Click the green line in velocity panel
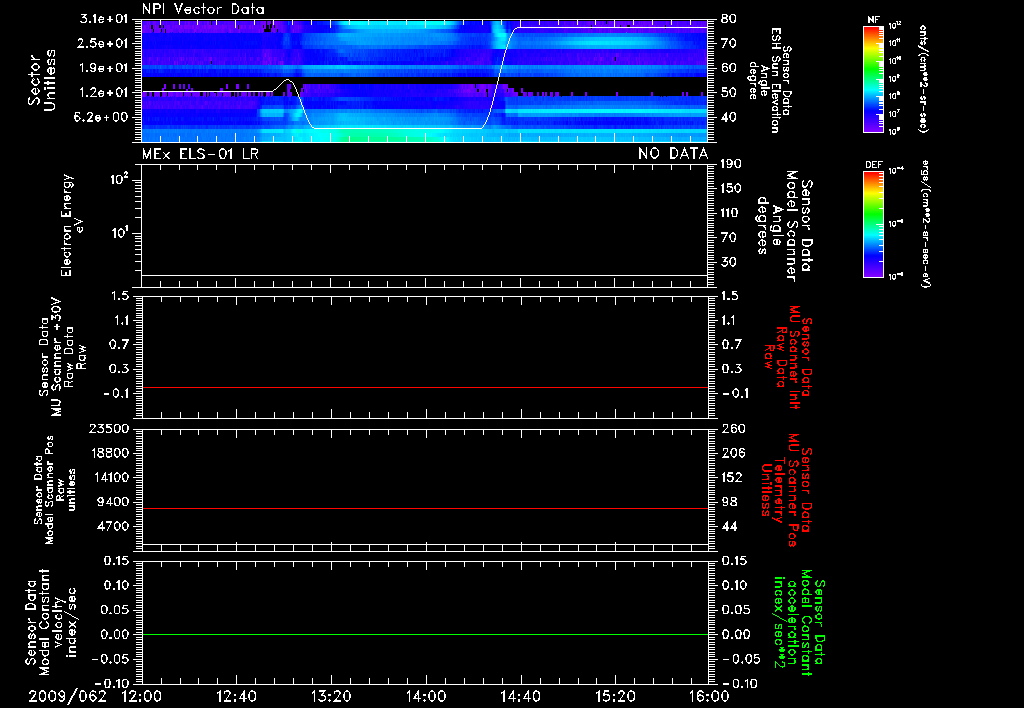This screenshot has height=708, width=1024. pyautogui.click(x=425, y=634)
